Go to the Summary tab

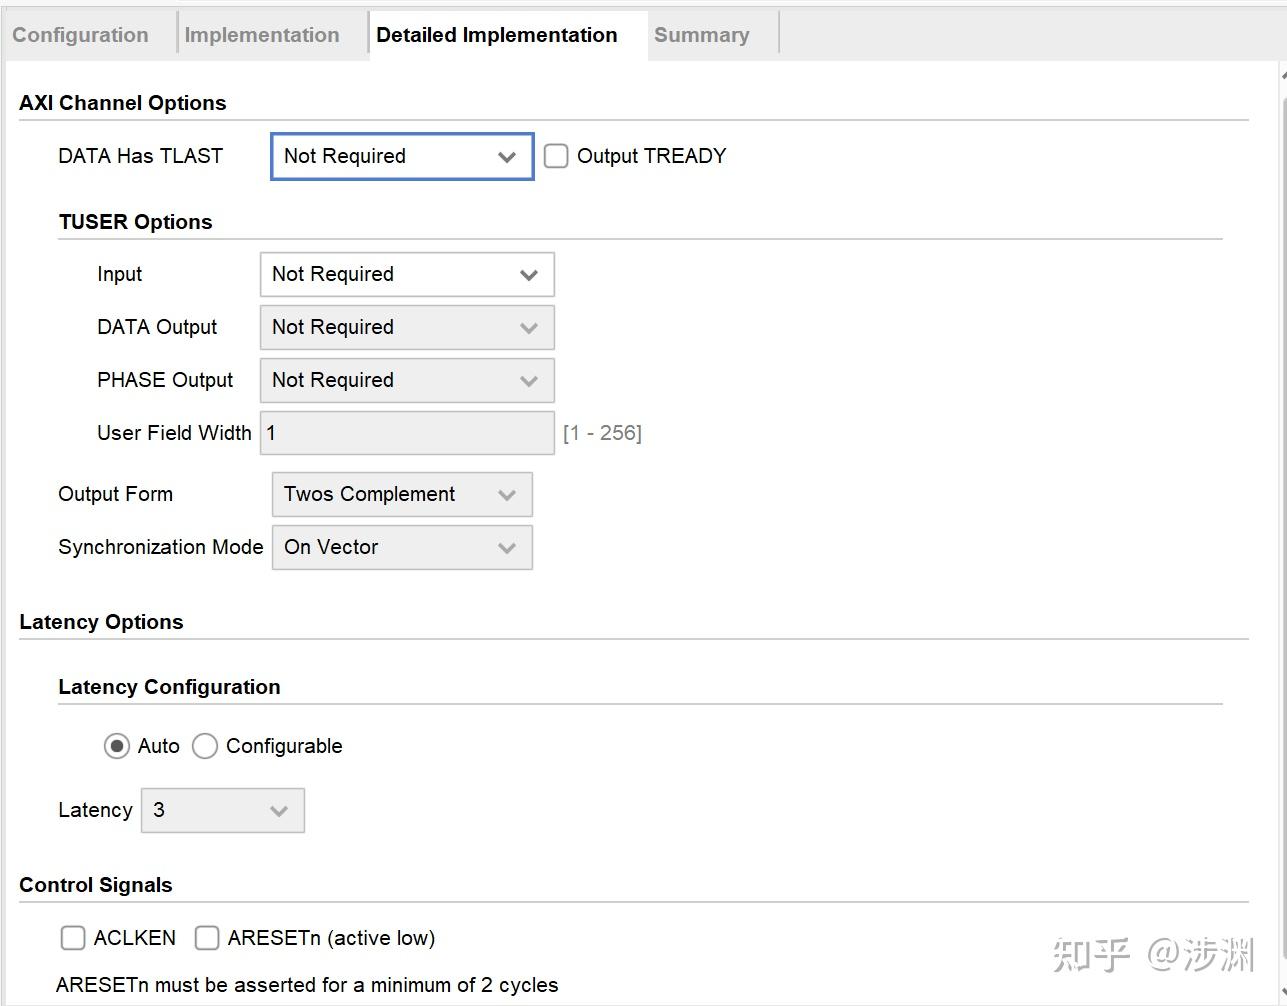701,35
